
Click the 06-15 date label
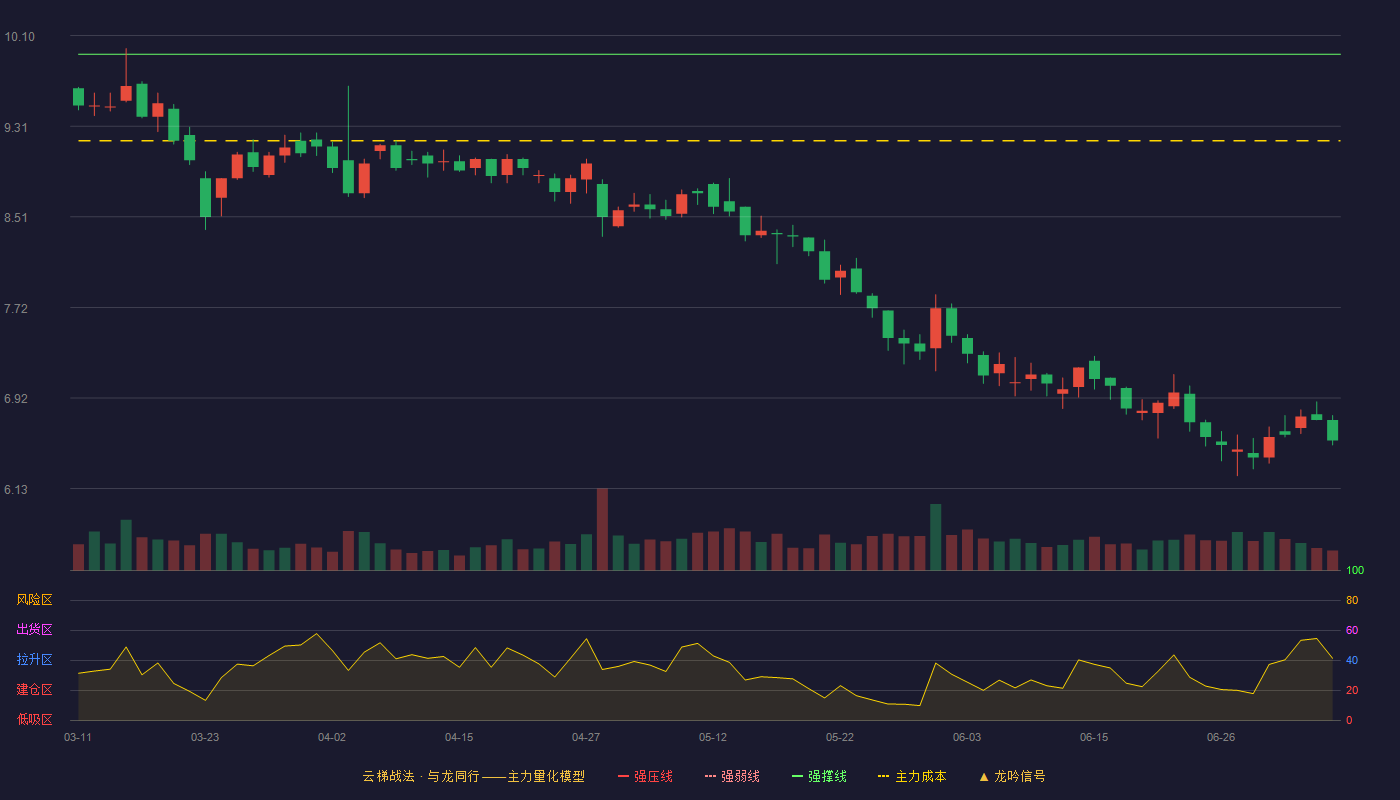click(1094, 737)
